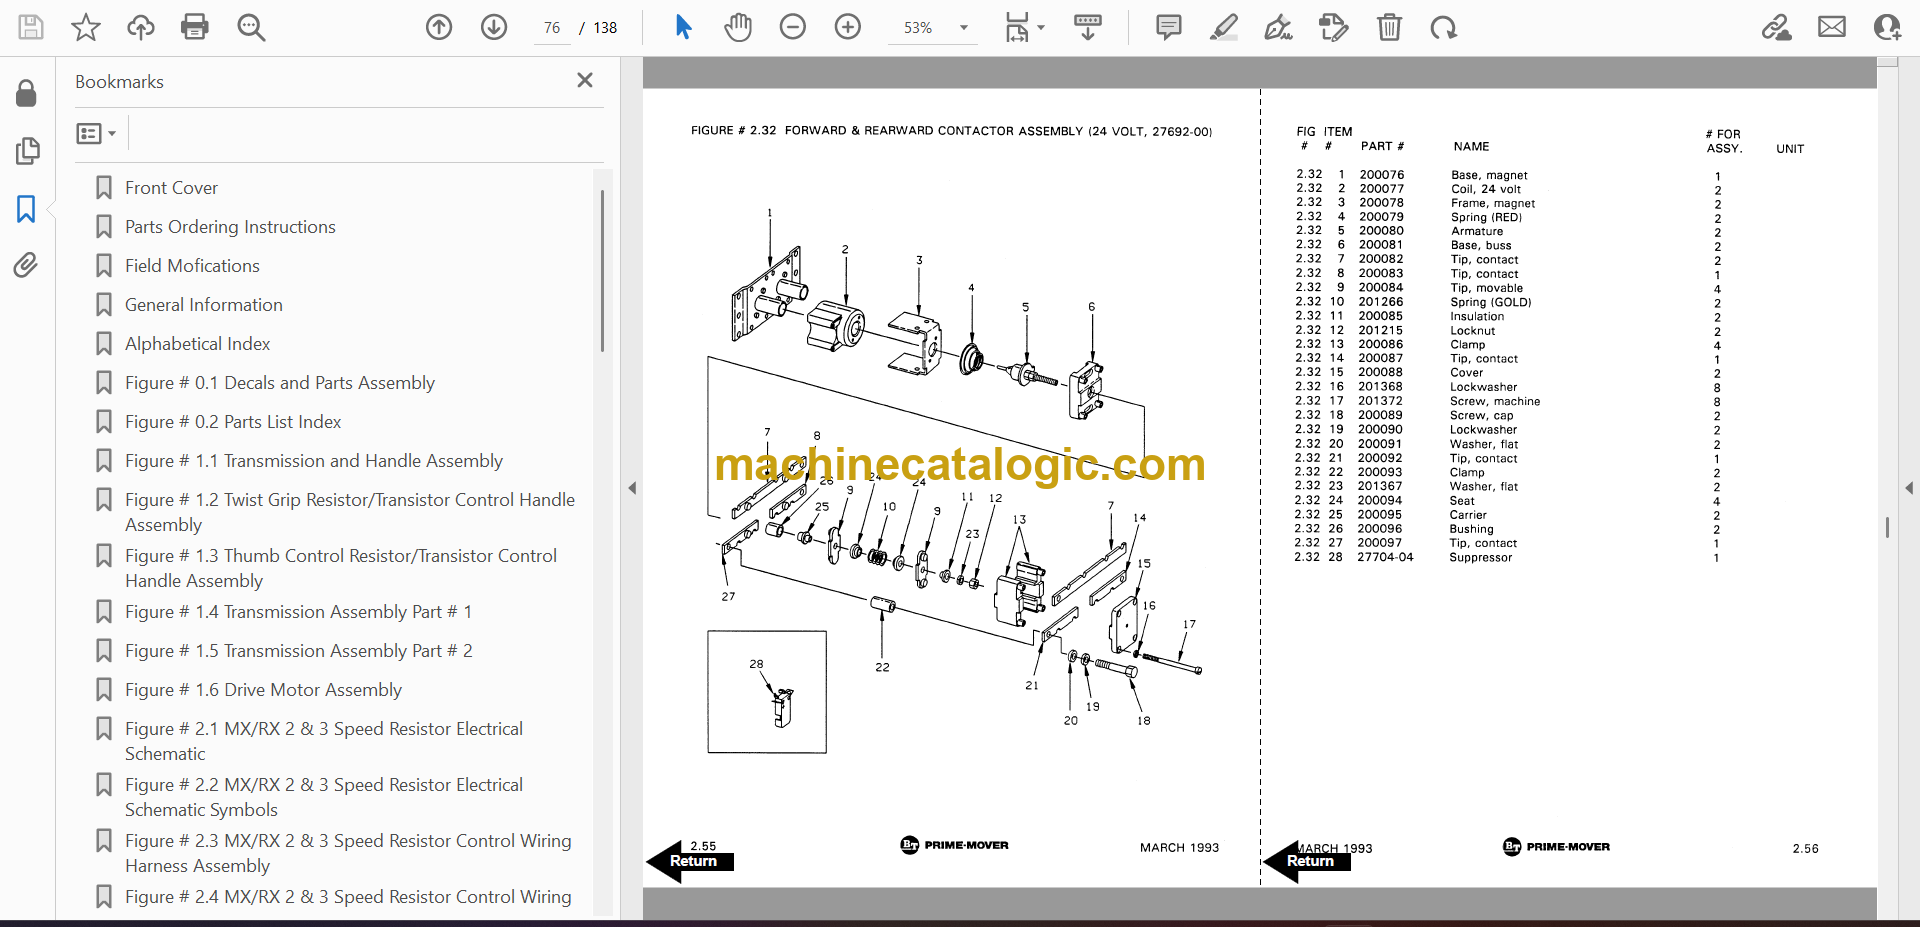1920x927 pixels.
Task: Open Figure # 0.2 Parts List Index
Action: coord(233,422)
